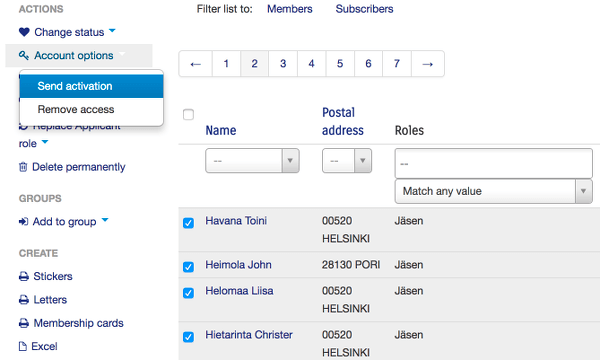
Task: Expand the Add to group dropdown arrow
Action: (105, 220)
